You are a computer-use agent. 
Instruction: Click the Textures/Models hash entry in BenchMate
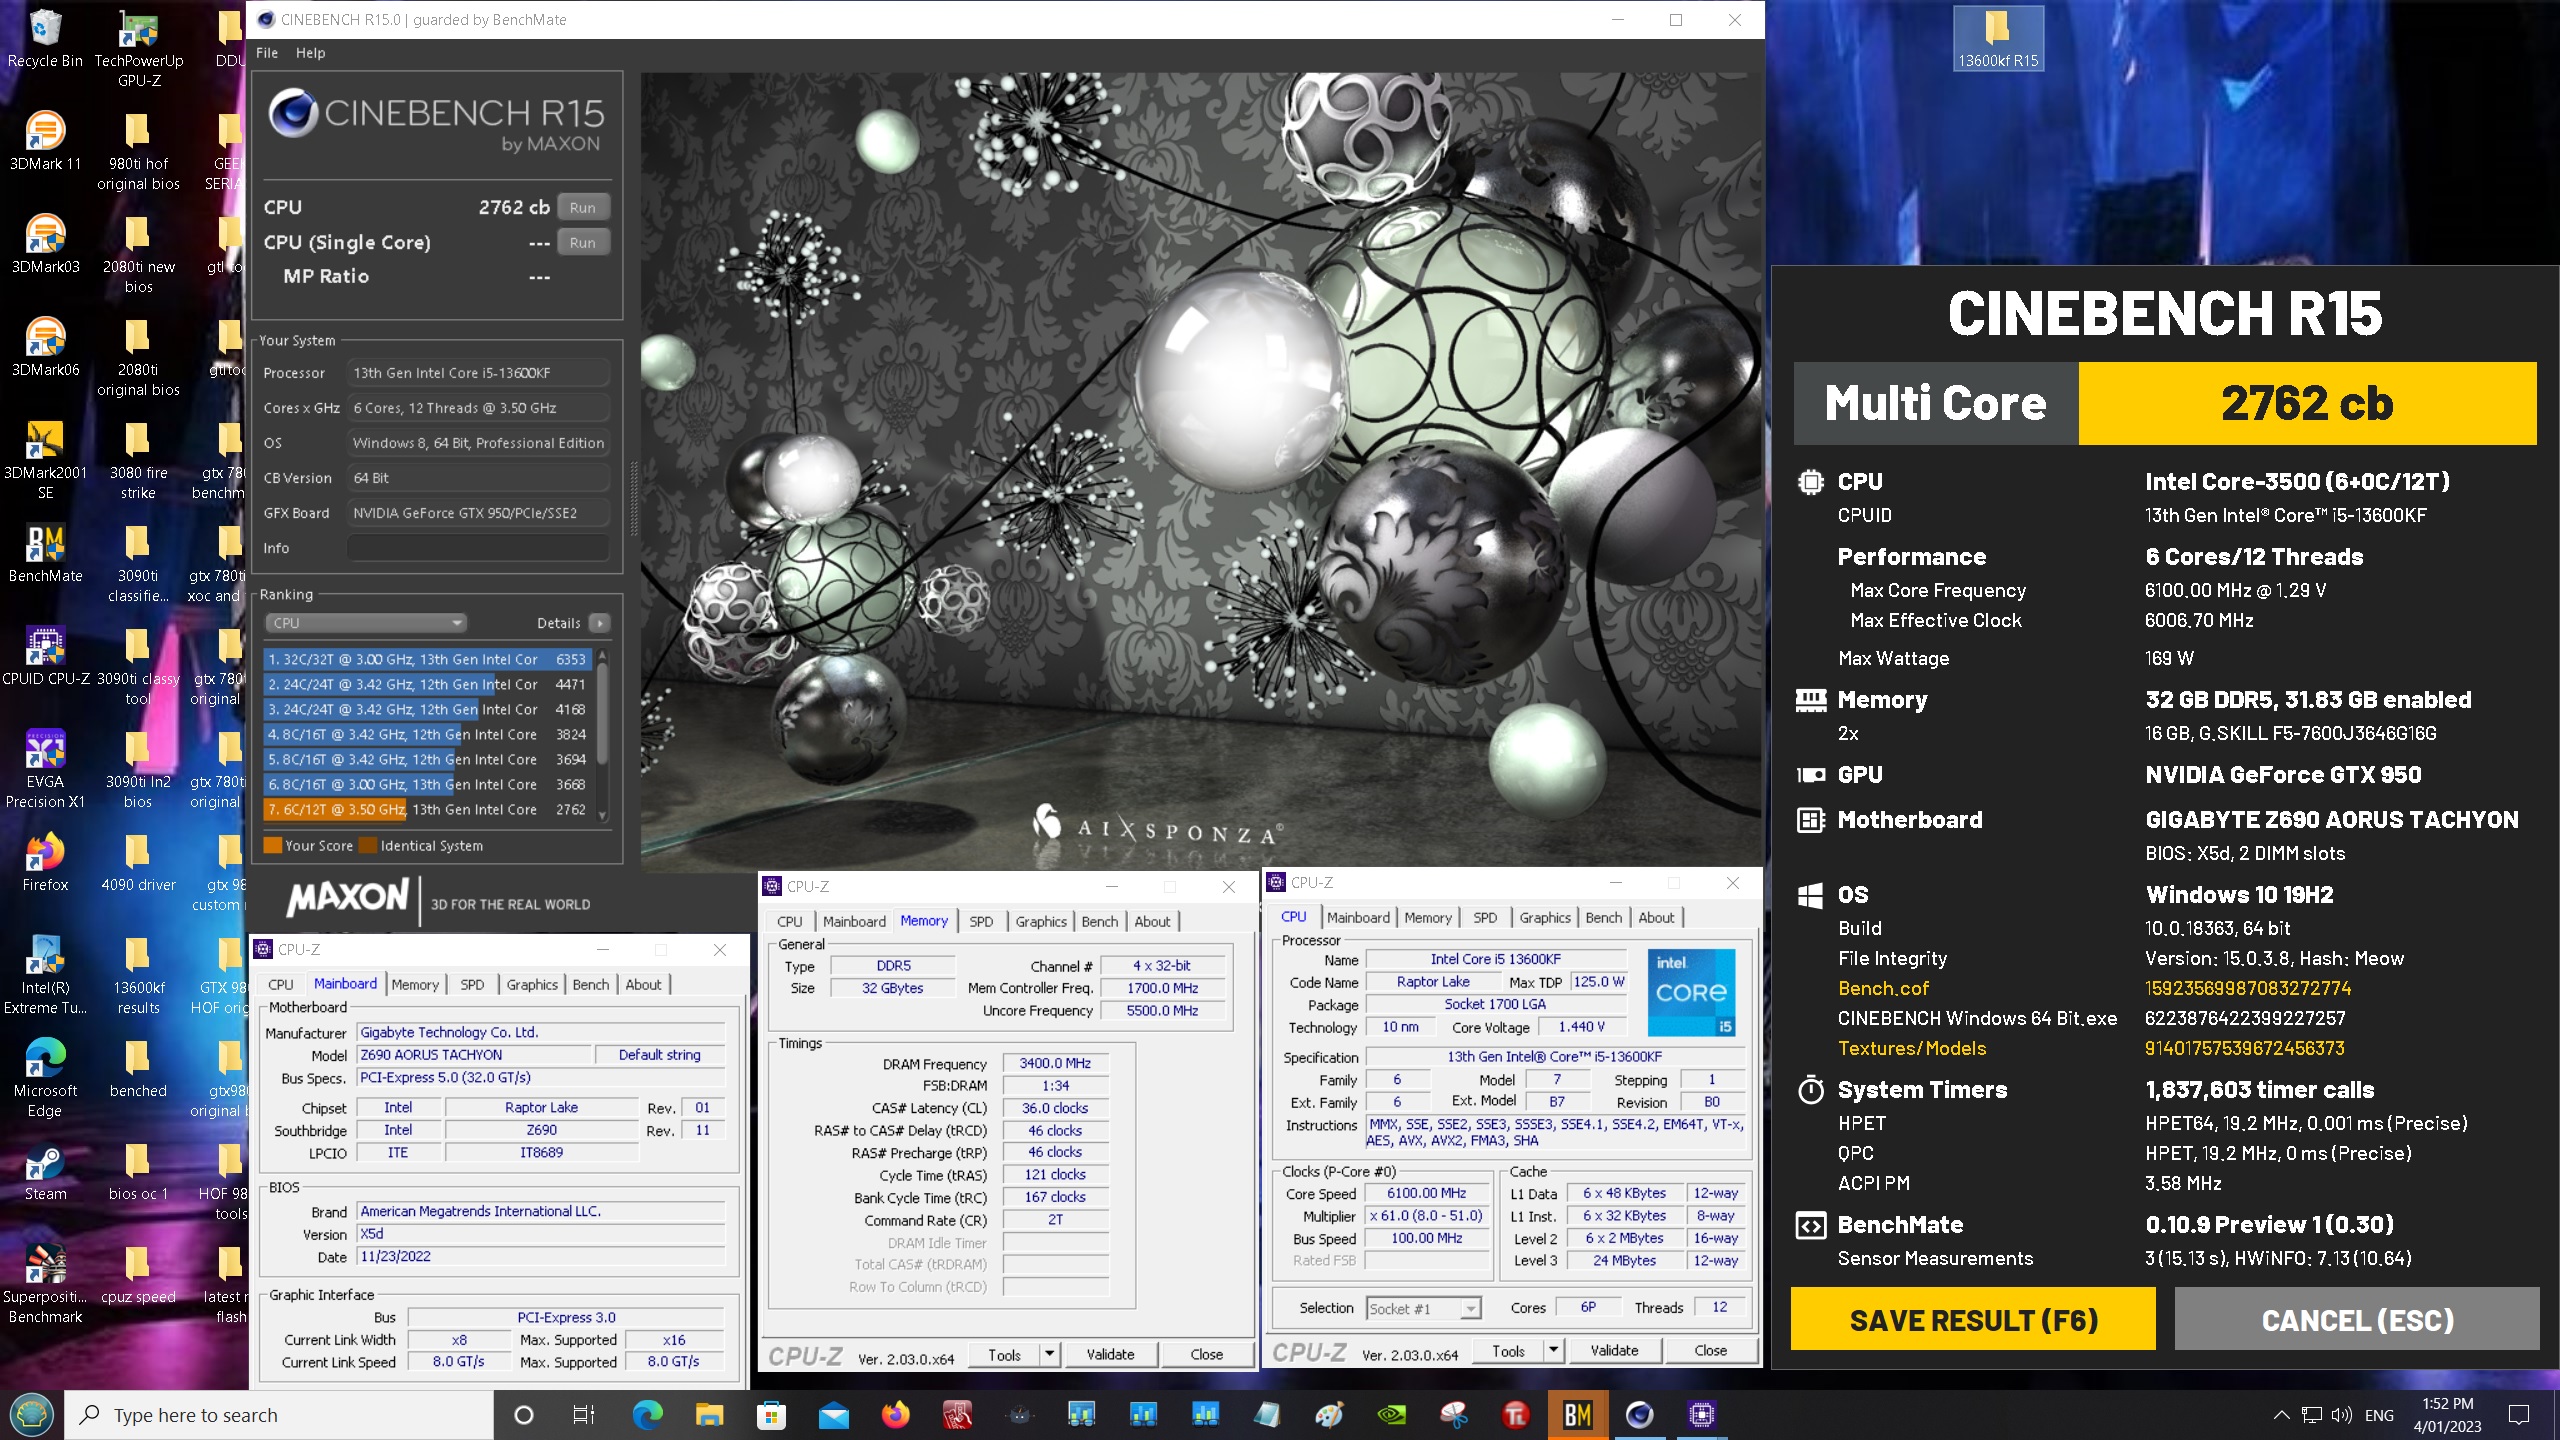(2244, 1048)
